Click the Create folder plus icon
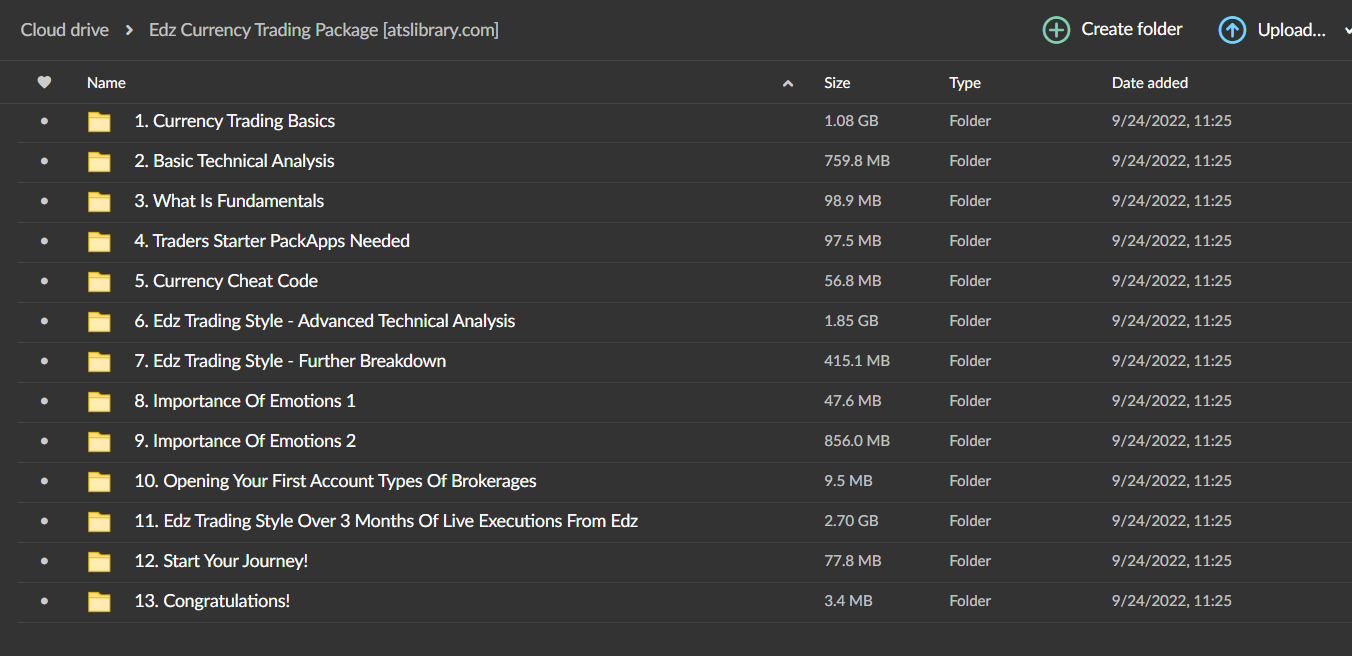 1056,30
